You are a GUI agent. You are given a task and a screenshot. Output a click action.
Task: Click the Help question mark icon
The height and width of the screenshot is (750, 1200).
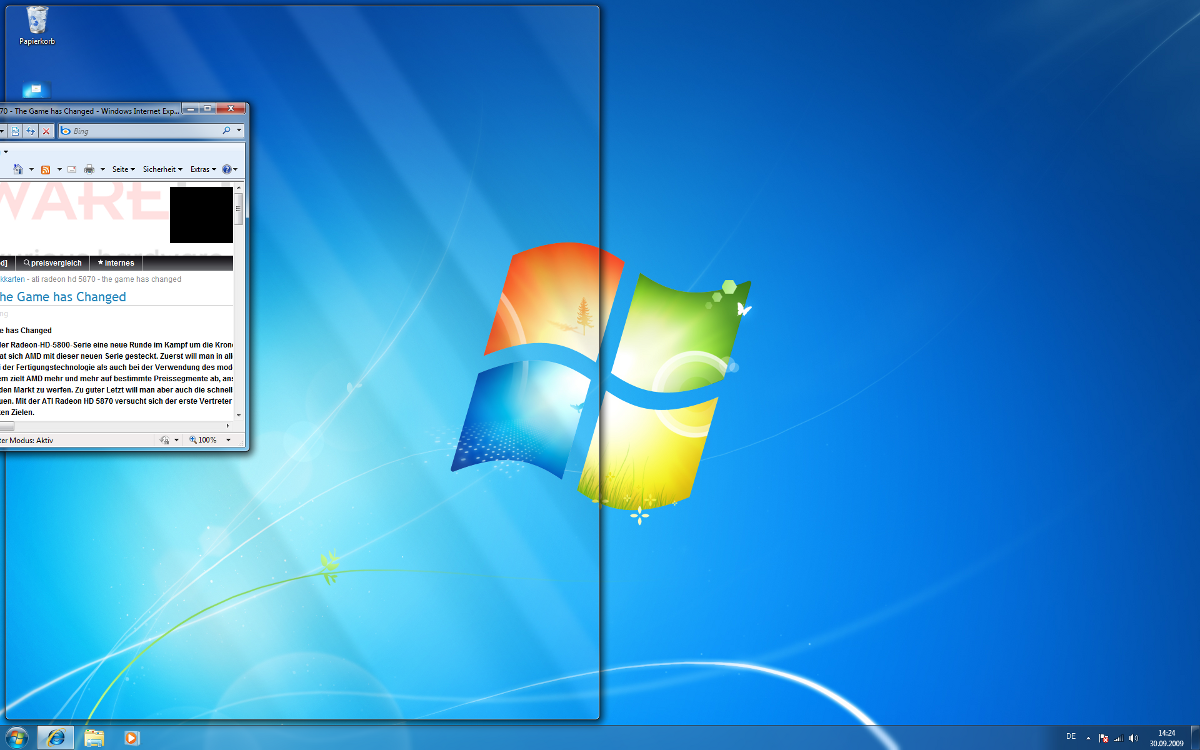tap(227, 169)
